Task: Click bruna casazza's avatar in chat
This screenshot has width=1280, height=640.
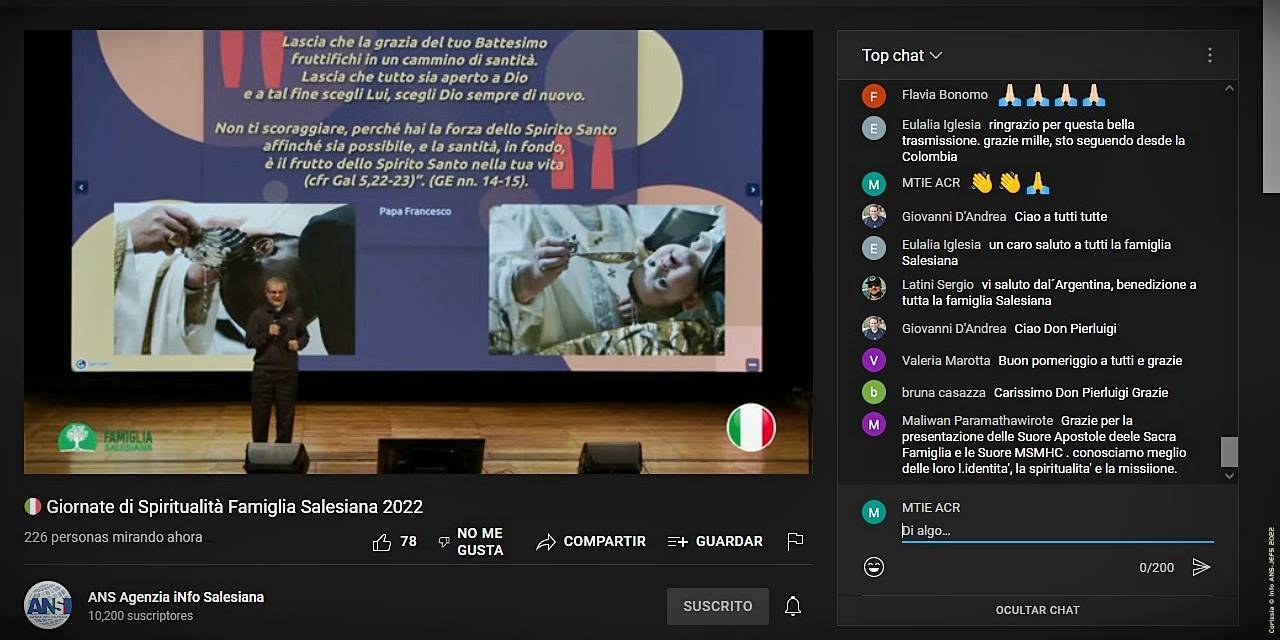Action: (874, 392)
